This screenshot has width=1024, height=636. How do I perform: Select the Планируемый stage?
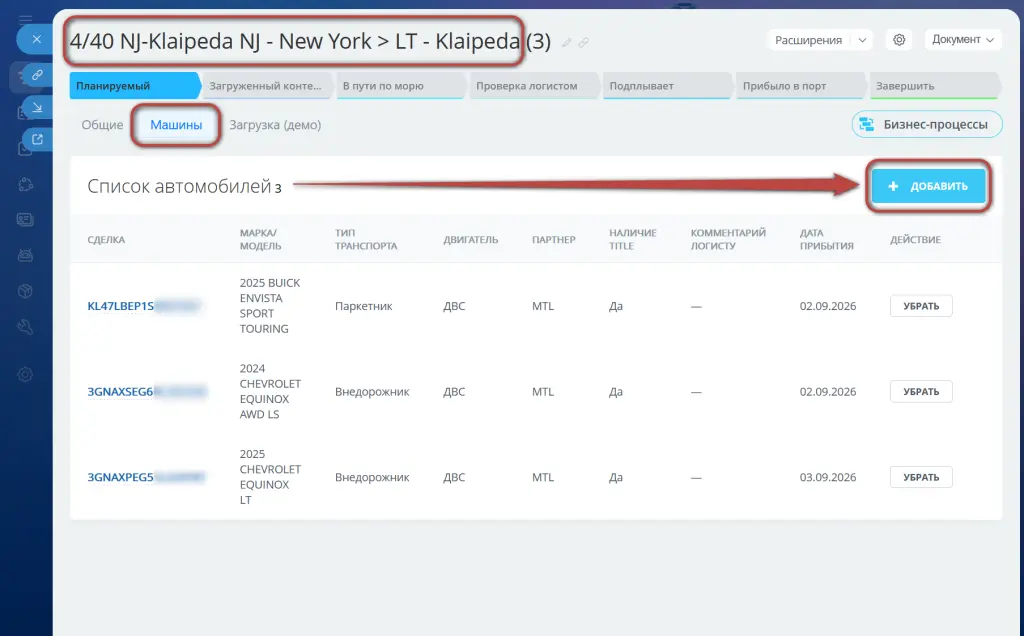point(135,86)
